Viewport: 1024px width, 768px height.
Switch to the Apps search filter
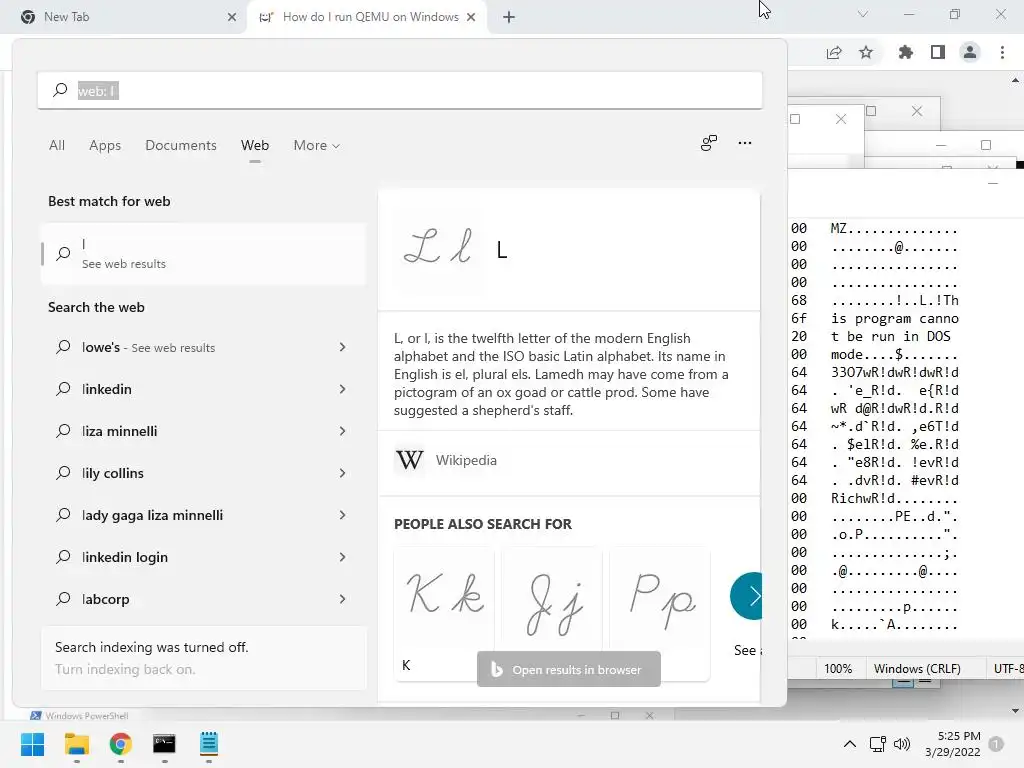[x=104, y=145]
